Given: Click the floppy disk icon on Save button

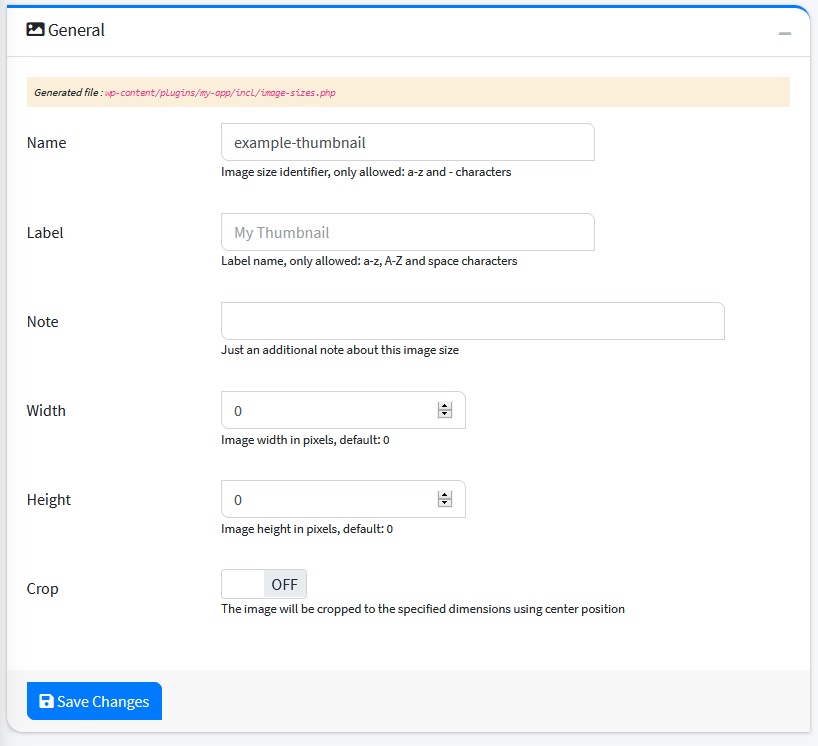Looking at the screenshot, I should pos(46,701).
